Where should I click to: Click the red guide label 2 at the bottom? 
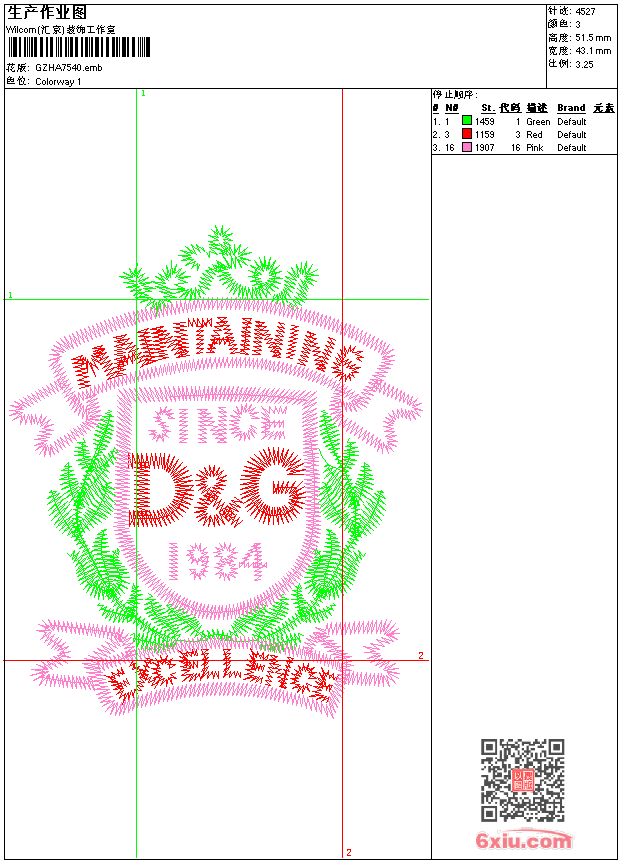348,852
